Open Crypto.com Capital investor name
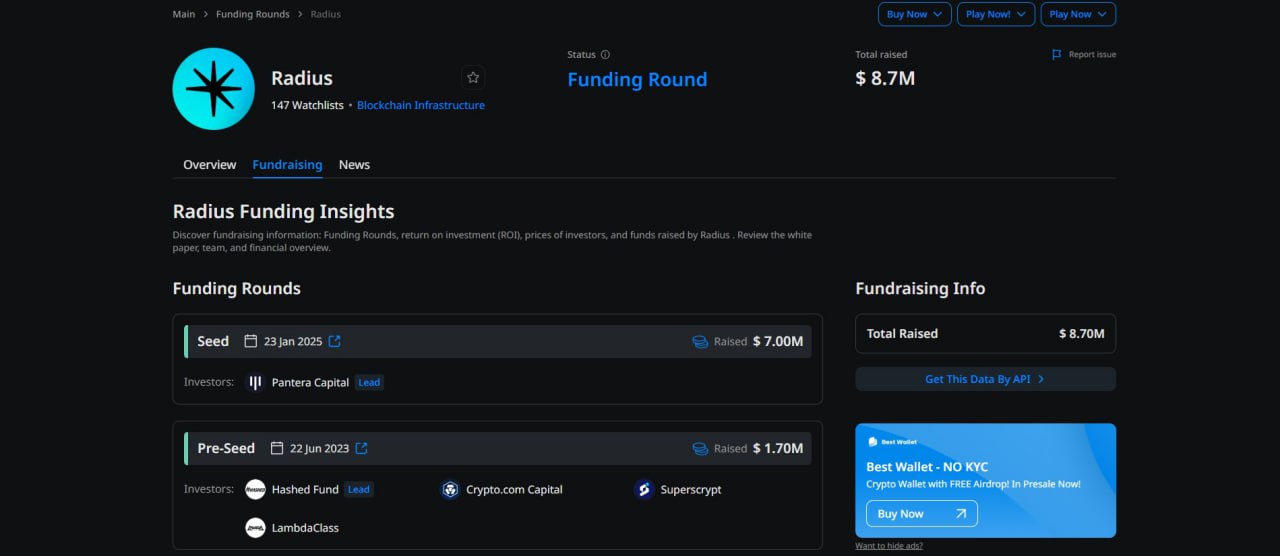Image resolution: width=1280 pixels, height=556 pixels. coord(514,489)
